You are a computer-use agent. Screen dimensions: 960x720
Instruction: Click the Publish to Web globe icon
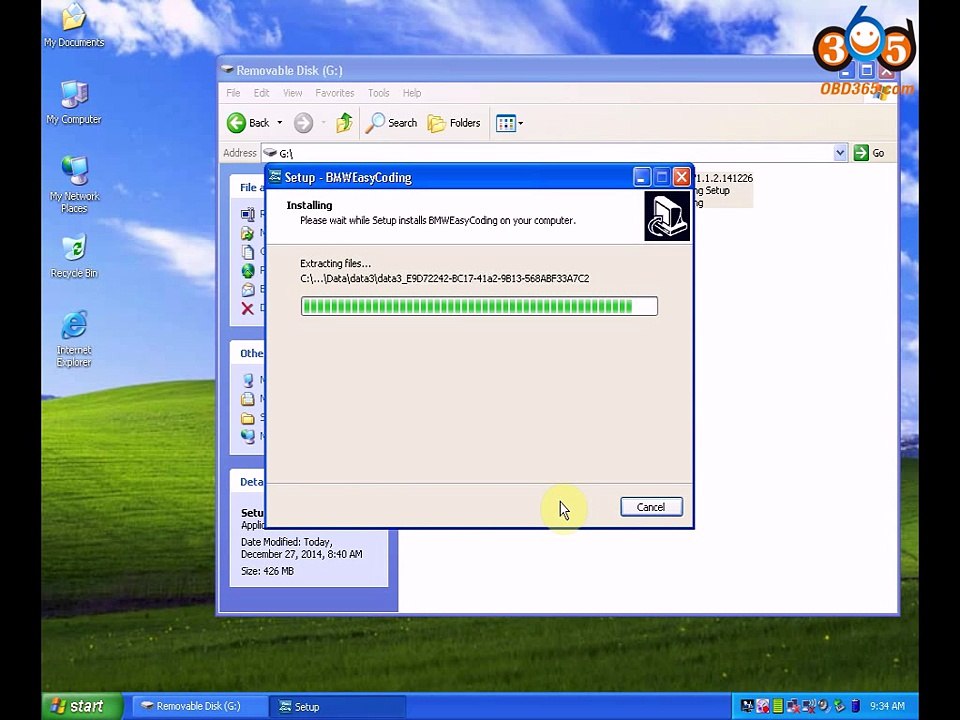[247, 271]
